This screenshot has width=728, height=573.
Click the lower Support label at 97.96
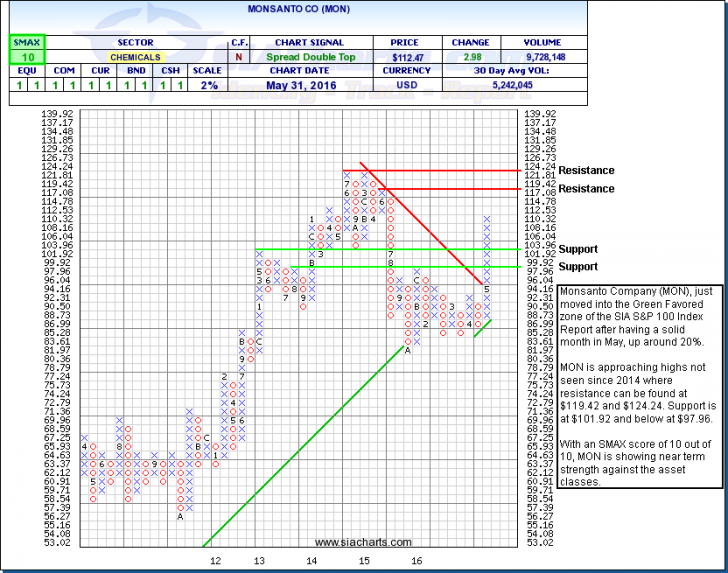579,267
